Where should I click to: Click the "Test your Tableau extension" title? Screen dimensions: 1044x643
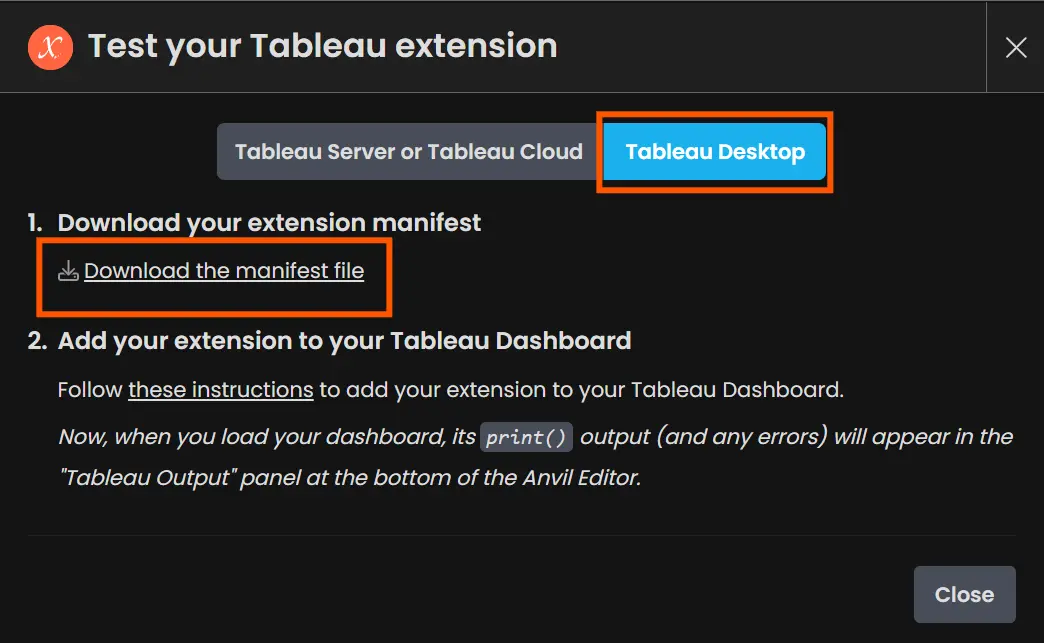click(322, 47)
